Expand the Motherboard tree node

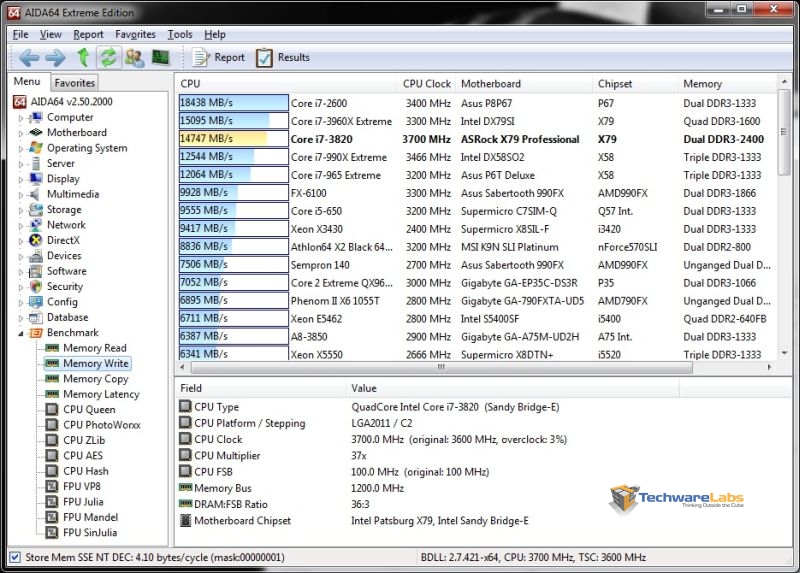pyautogui.click(x=21, y=134)
